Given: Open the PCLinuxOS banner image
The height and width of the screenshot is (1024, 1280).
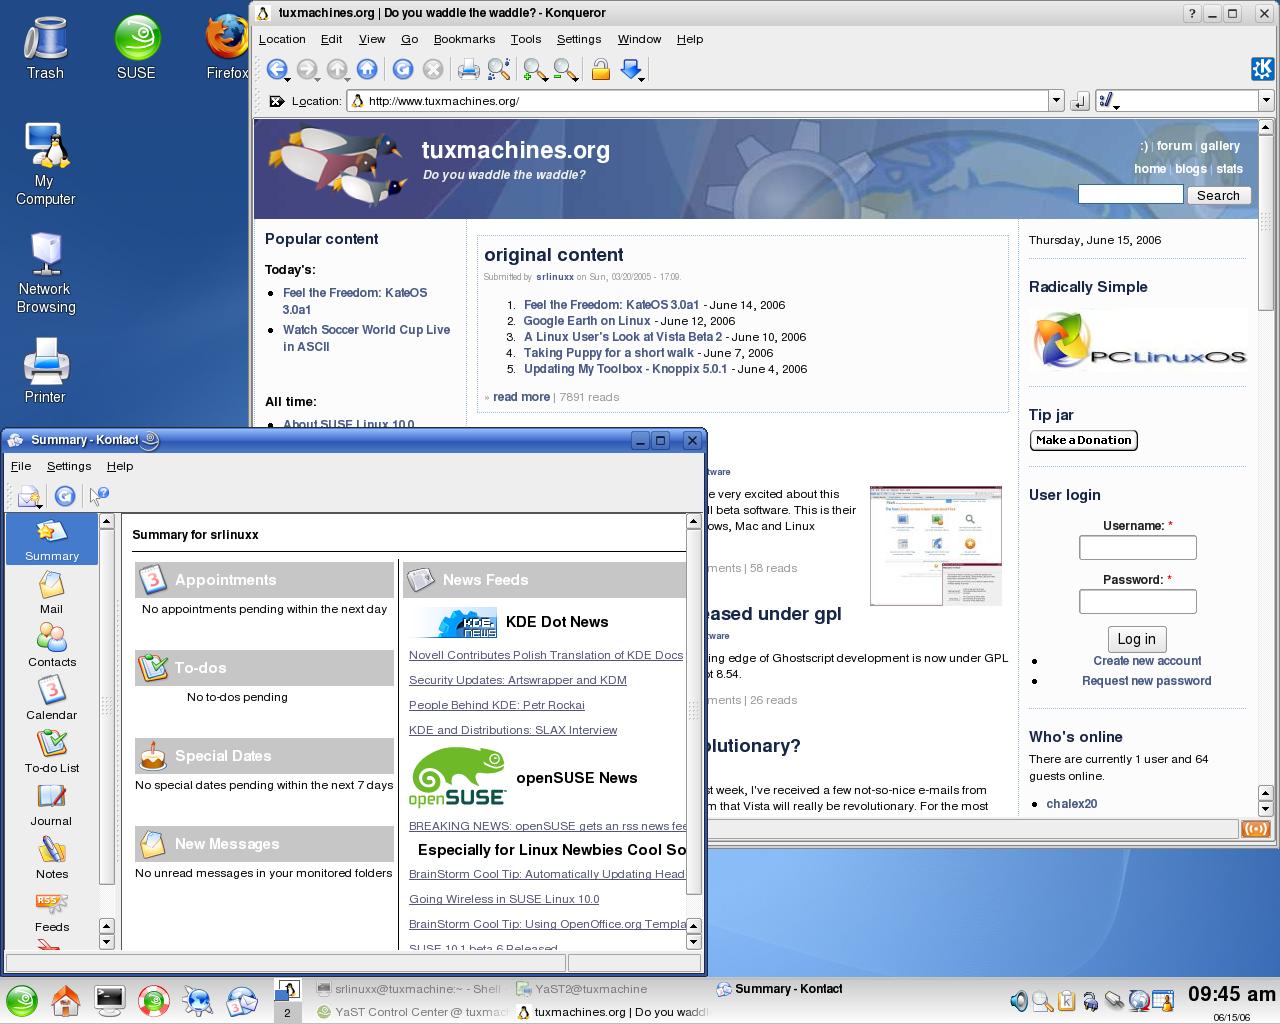Looking at the screenshot, I should click(x=1138, y=341).
